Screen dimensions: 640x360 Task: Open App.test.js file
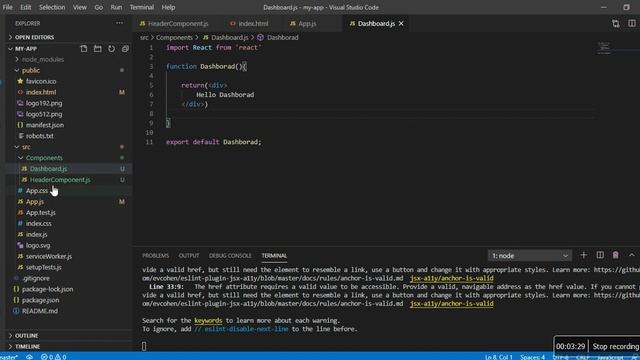click(40, 213)
